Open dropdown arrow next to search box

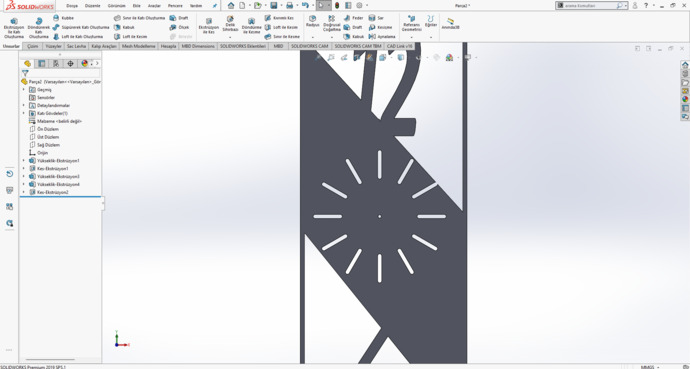(x=626, y=6)
